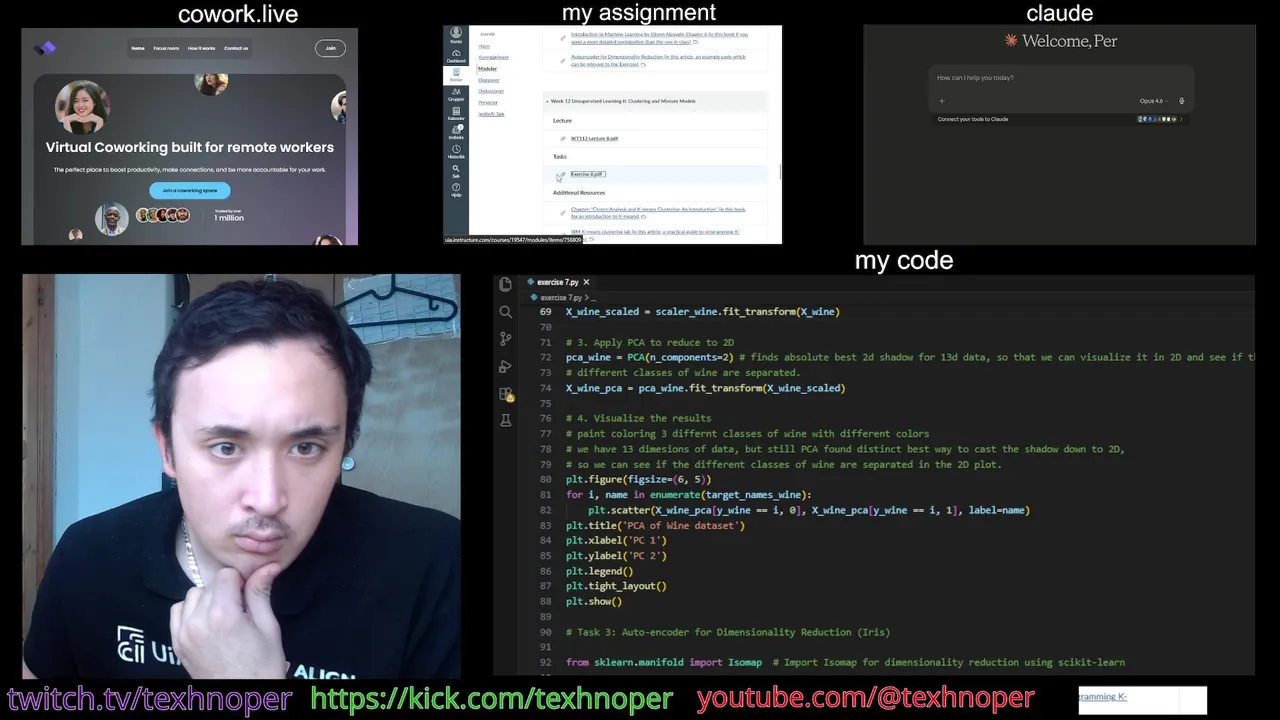Open IKT112 Lecture 8.pdf link
This screenshot has height=720, width=1280.
[594, 138]
